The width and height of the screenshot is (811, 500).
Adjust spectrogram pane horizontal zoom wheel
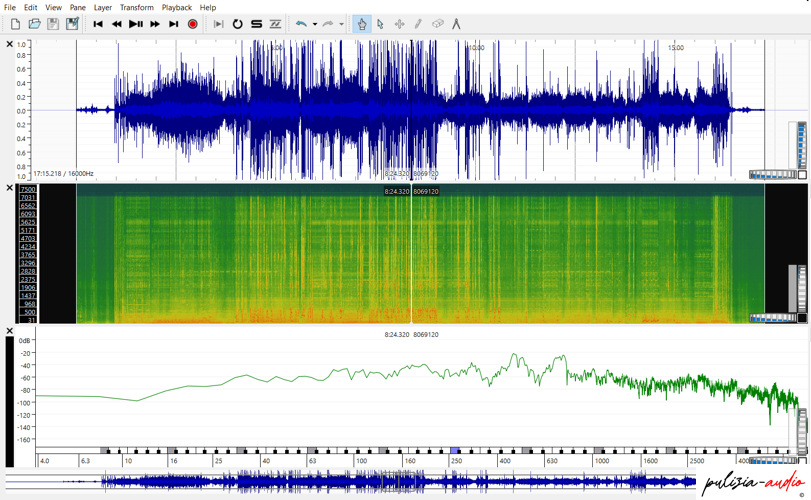click(773, 318)
